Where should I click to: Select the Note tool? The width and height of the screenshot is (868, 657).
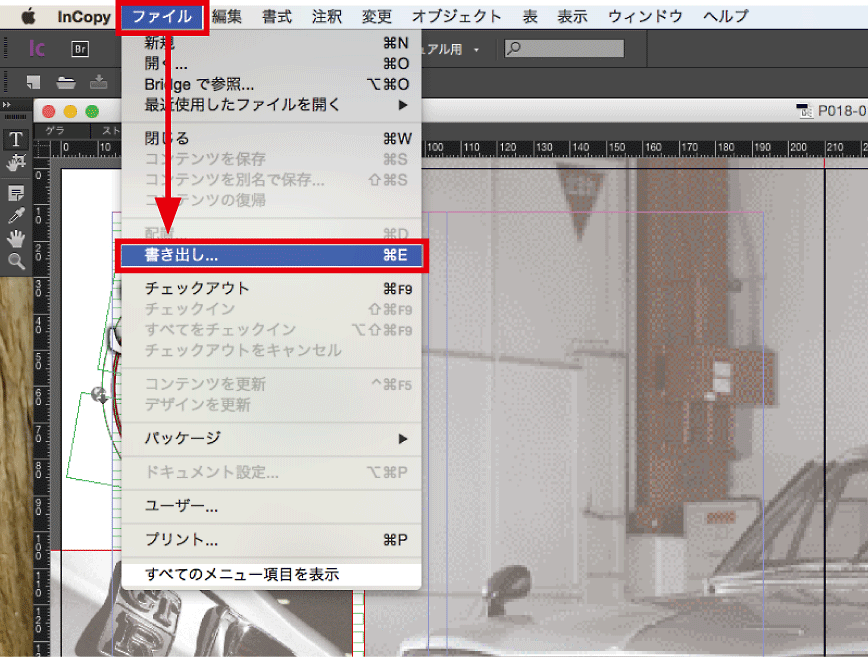pyautogui.click(x=16, y=192)
